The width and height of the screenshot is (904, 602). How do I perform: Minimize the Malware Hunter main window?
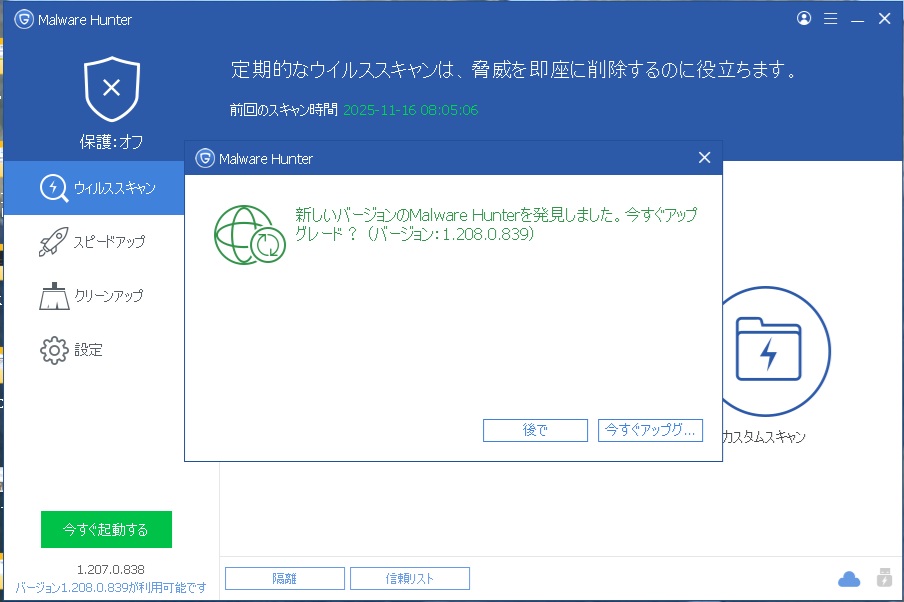click(857, 19)
